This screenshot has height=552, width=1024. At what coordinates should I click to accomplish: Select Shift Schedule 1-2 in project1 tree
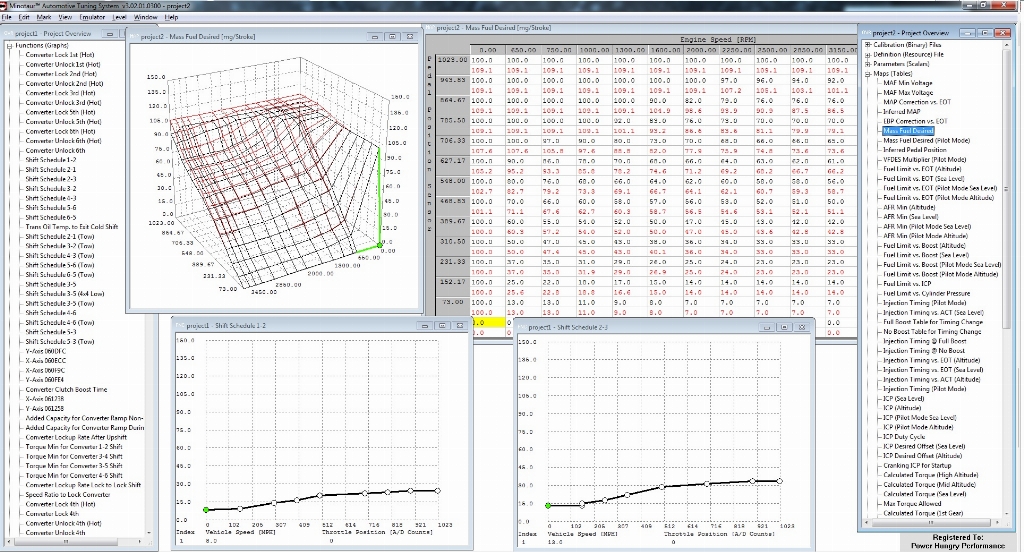click(x=50, y=160)
